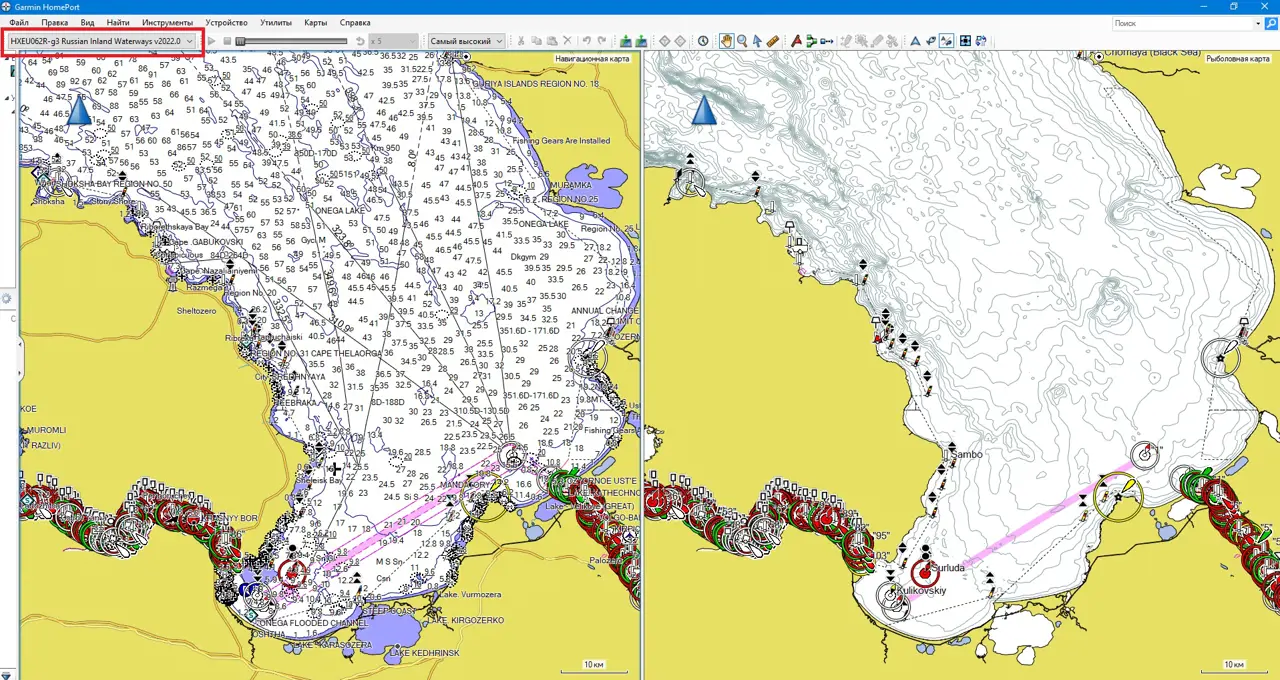The height and width of the screenshot is (680, 1280).
Task: Click the track playback slider
Action: pos(291,41)
